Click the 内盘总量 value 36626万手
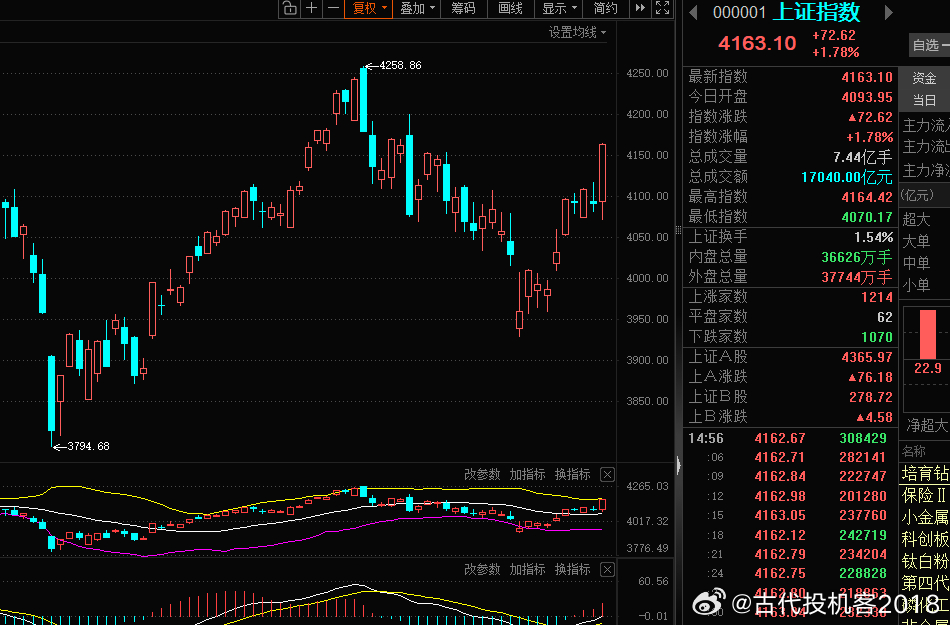 pyautogui.click(x=857, y=257)
